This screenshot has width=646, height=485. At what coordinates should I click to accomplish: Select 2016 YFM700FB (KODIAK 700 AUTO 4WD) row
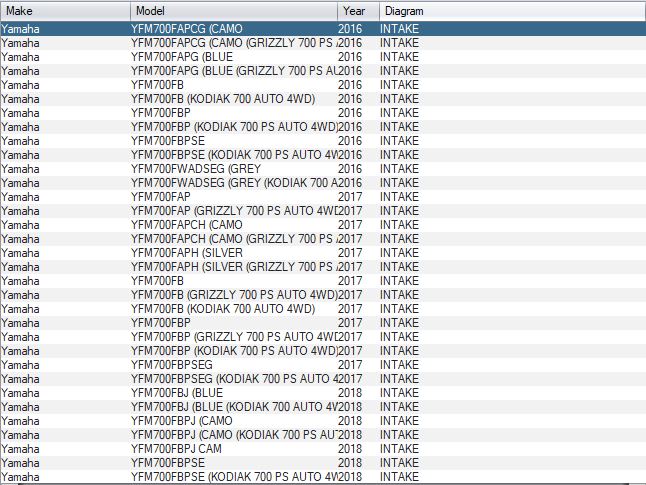pos(323,99)
